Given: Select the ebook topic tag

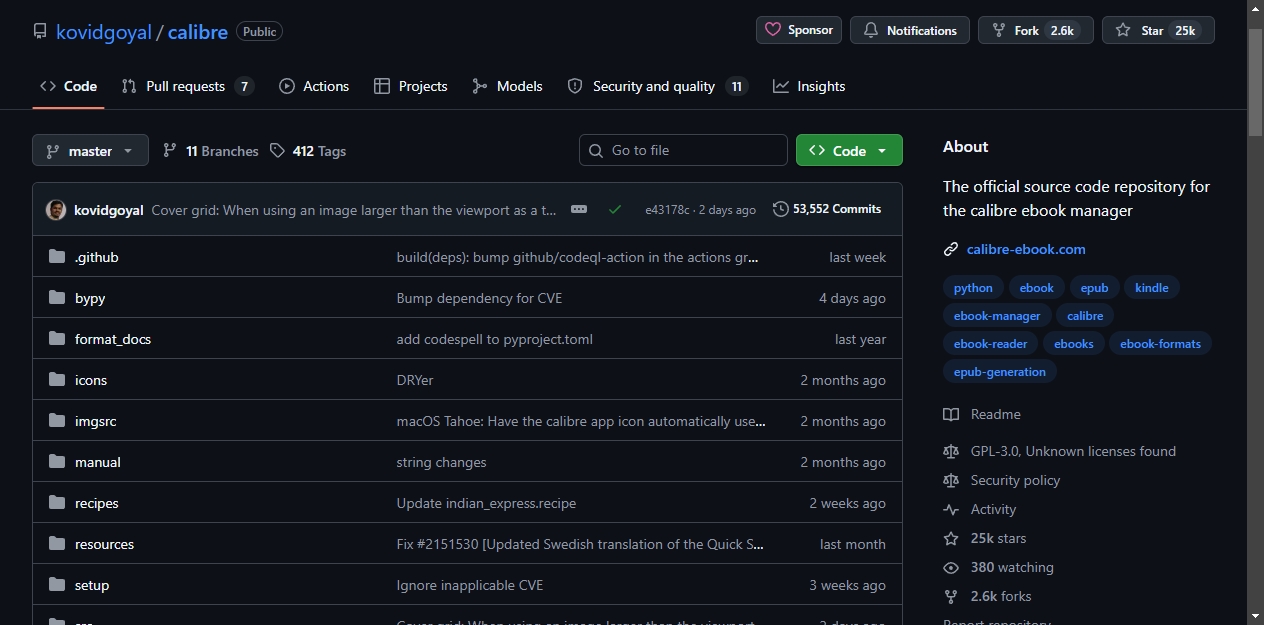Looking at the screenshot, I should click(x=1037, y=288).
